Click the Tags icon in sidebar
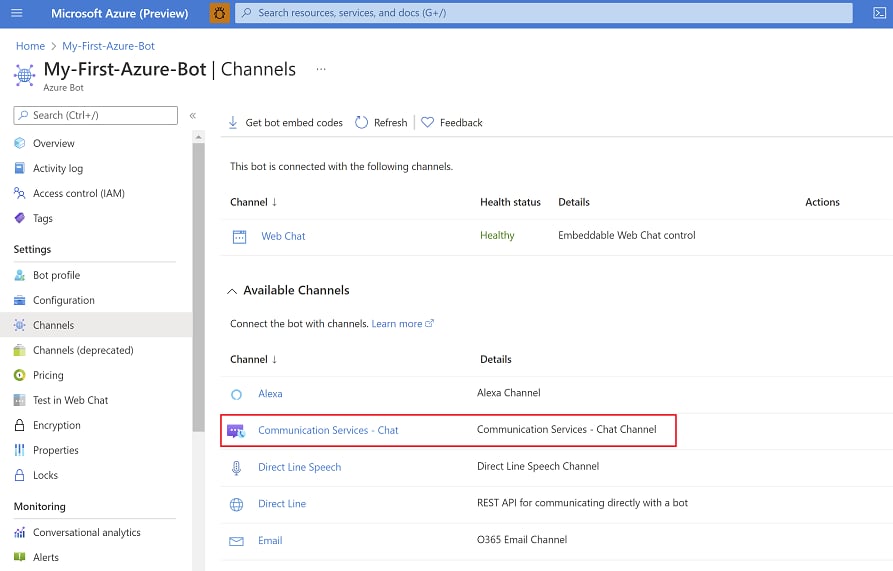Viewport: 893px width, 571px height. [x=19, y=218]
